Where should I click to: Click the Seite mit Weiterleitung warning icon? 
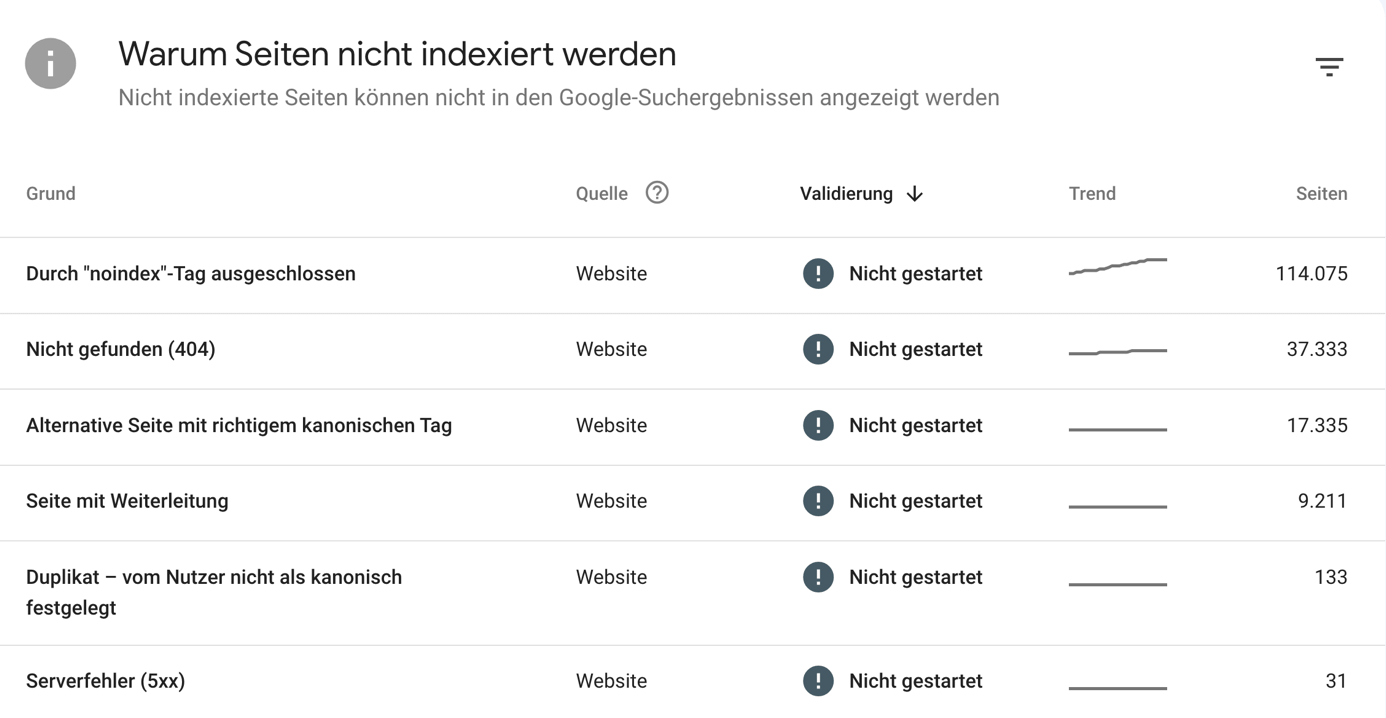(818, 501)
